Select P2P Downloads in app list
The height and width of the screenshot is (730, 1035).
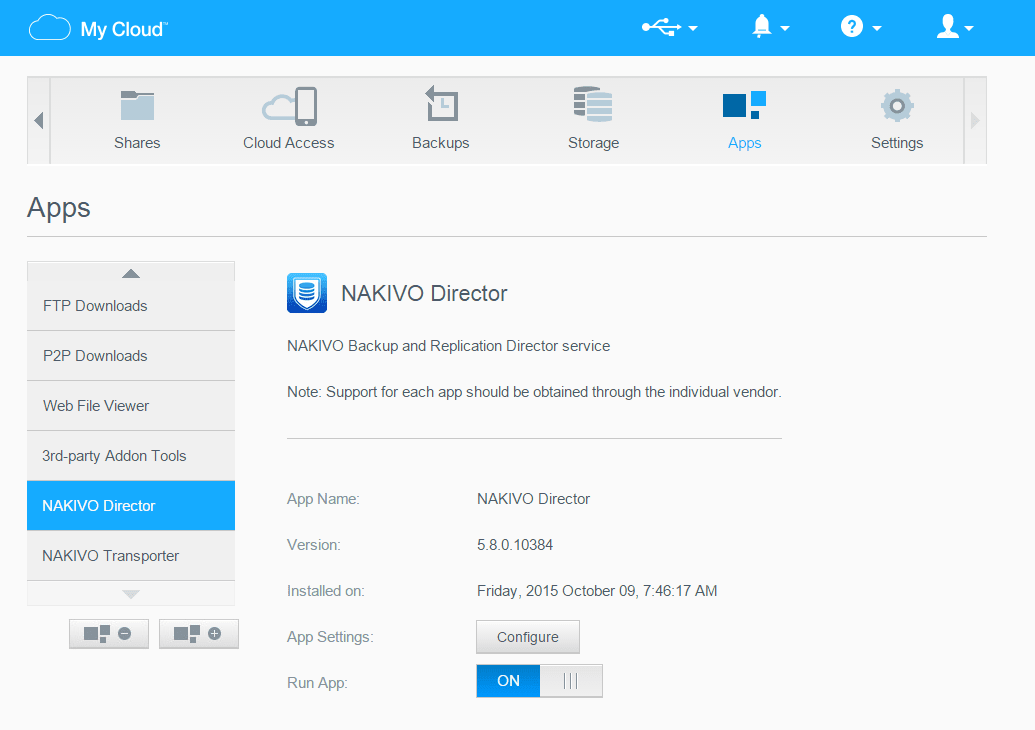click(x=131, y=356)
